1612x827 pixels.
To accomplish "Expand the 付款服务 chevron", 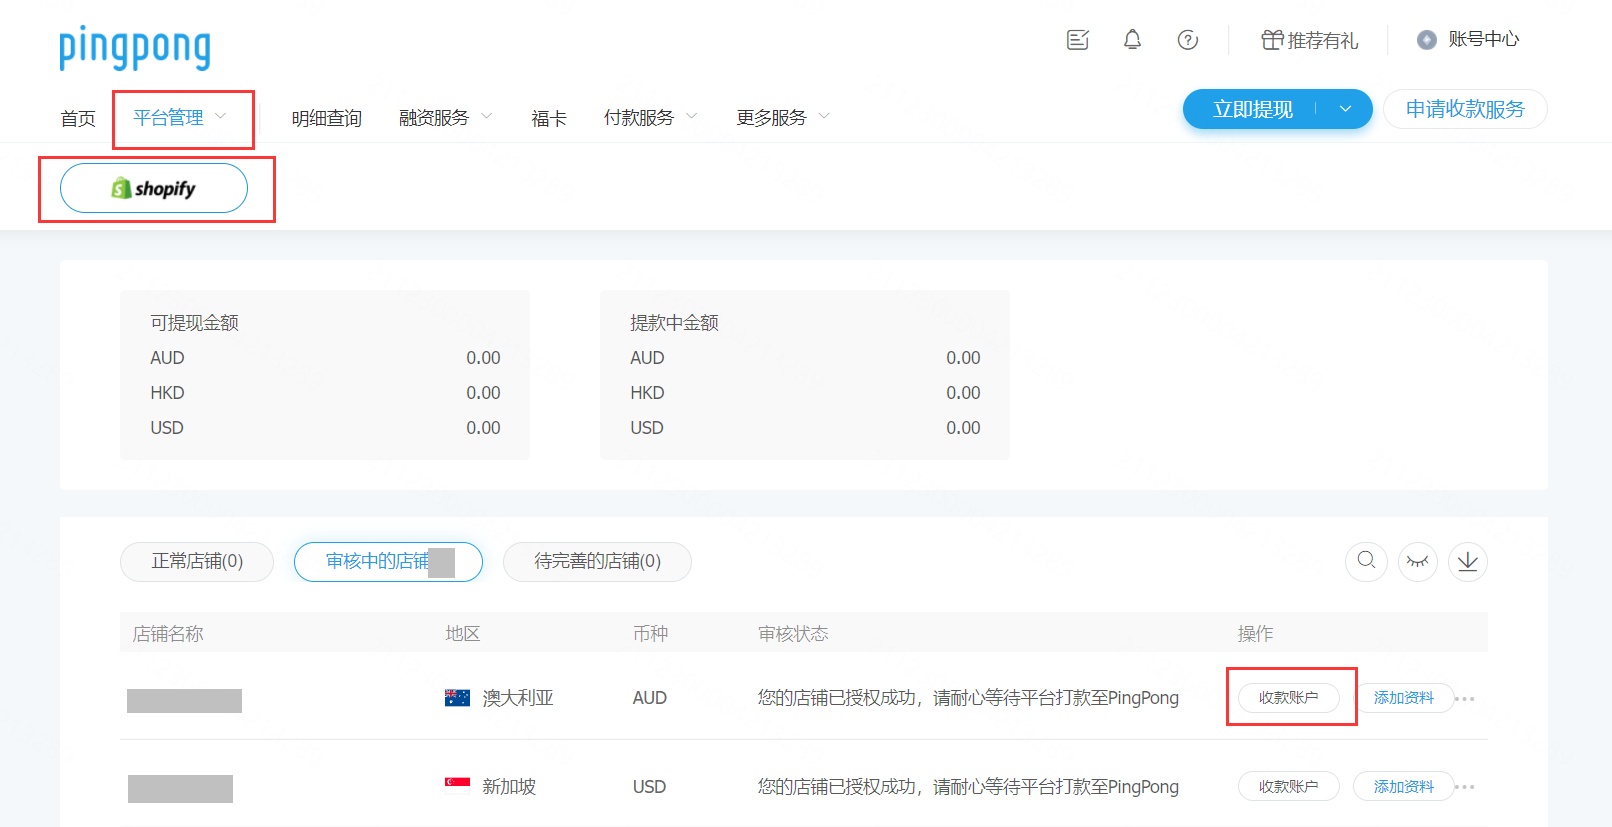I will (692, 116).
